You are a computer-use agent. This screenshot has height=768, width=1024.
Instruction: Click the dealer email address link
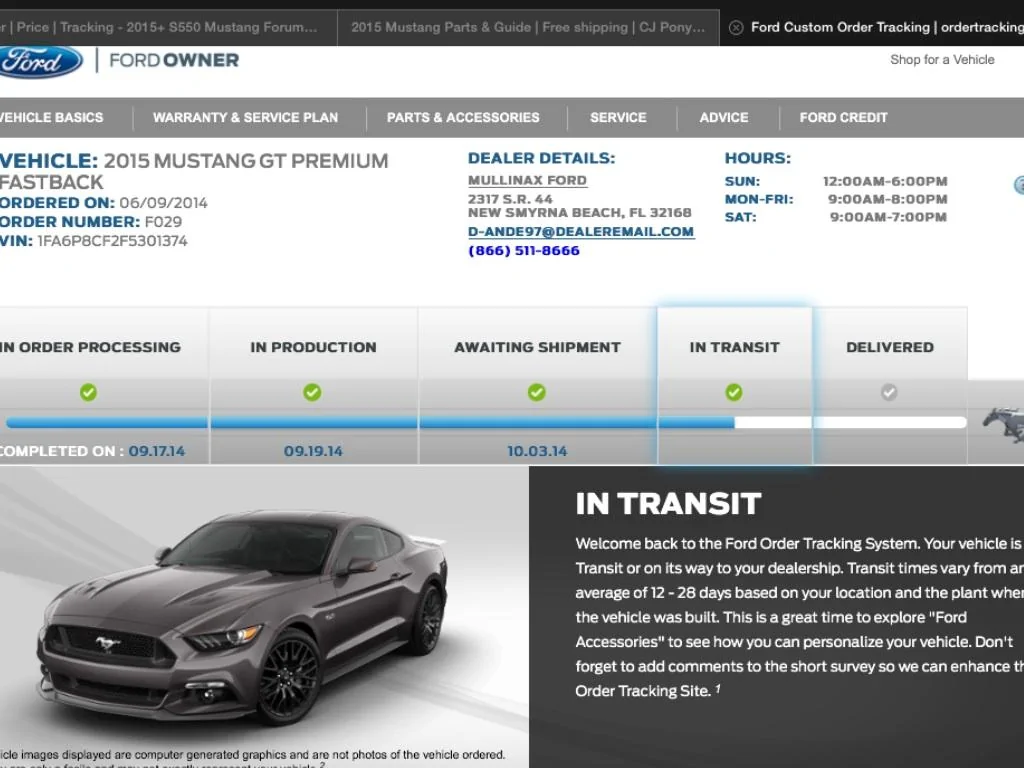click(x=581, y=232)
